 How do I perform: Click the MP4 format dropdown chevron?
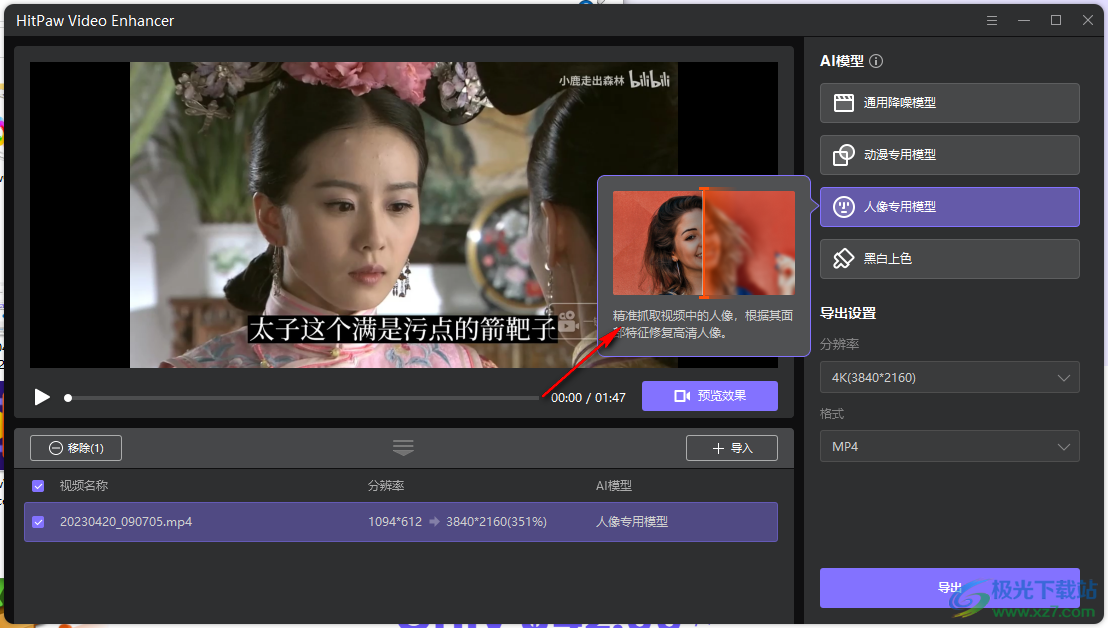click(1063, 447)
